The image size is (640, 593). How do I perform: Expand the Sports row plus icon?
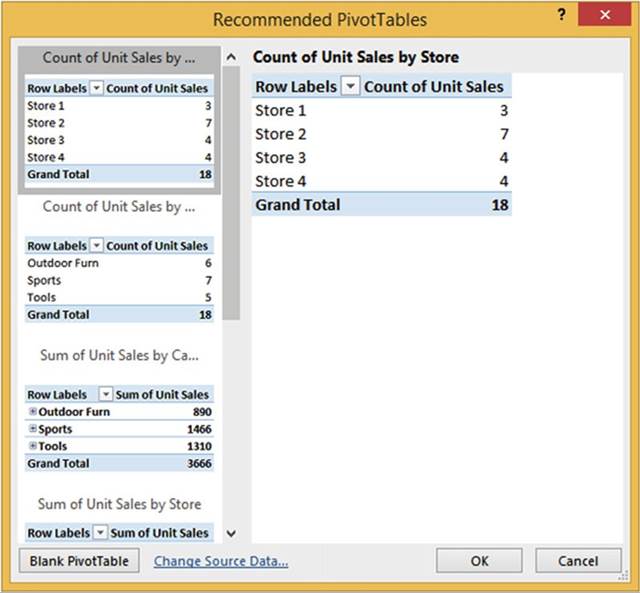coord(33,429)
